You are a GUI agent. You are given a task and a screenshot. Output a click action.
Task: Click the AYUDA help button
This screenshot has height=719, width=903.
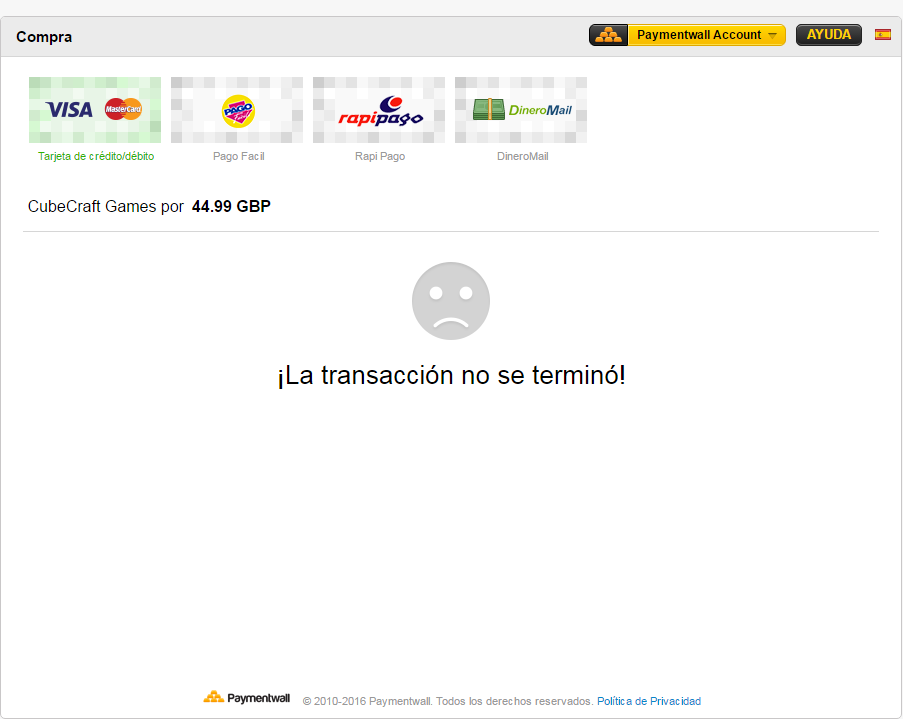829,35
